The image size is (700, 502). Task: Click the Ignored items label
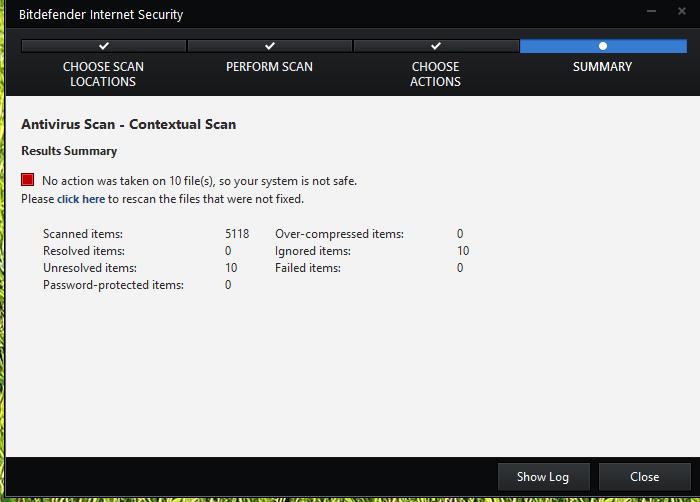311,251
